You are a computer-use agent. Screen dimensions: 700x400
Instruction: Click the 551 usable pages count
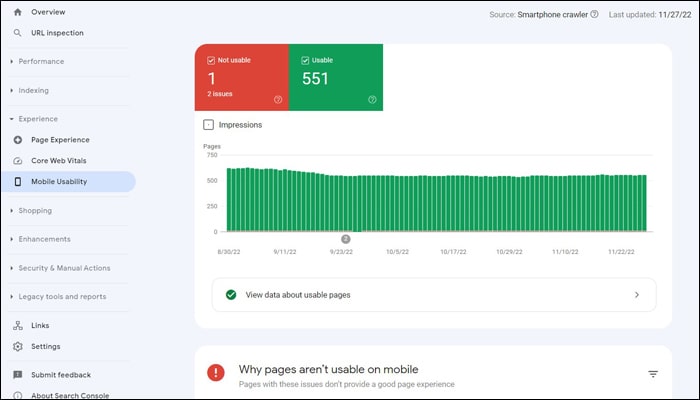[315, 79]
